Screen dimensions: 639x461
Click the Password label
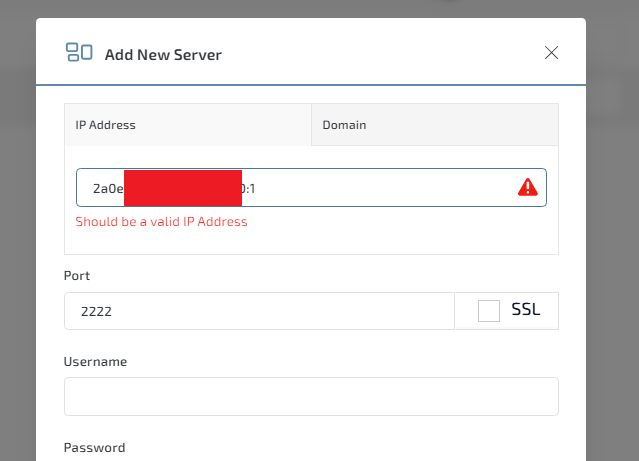click(94, 448)
